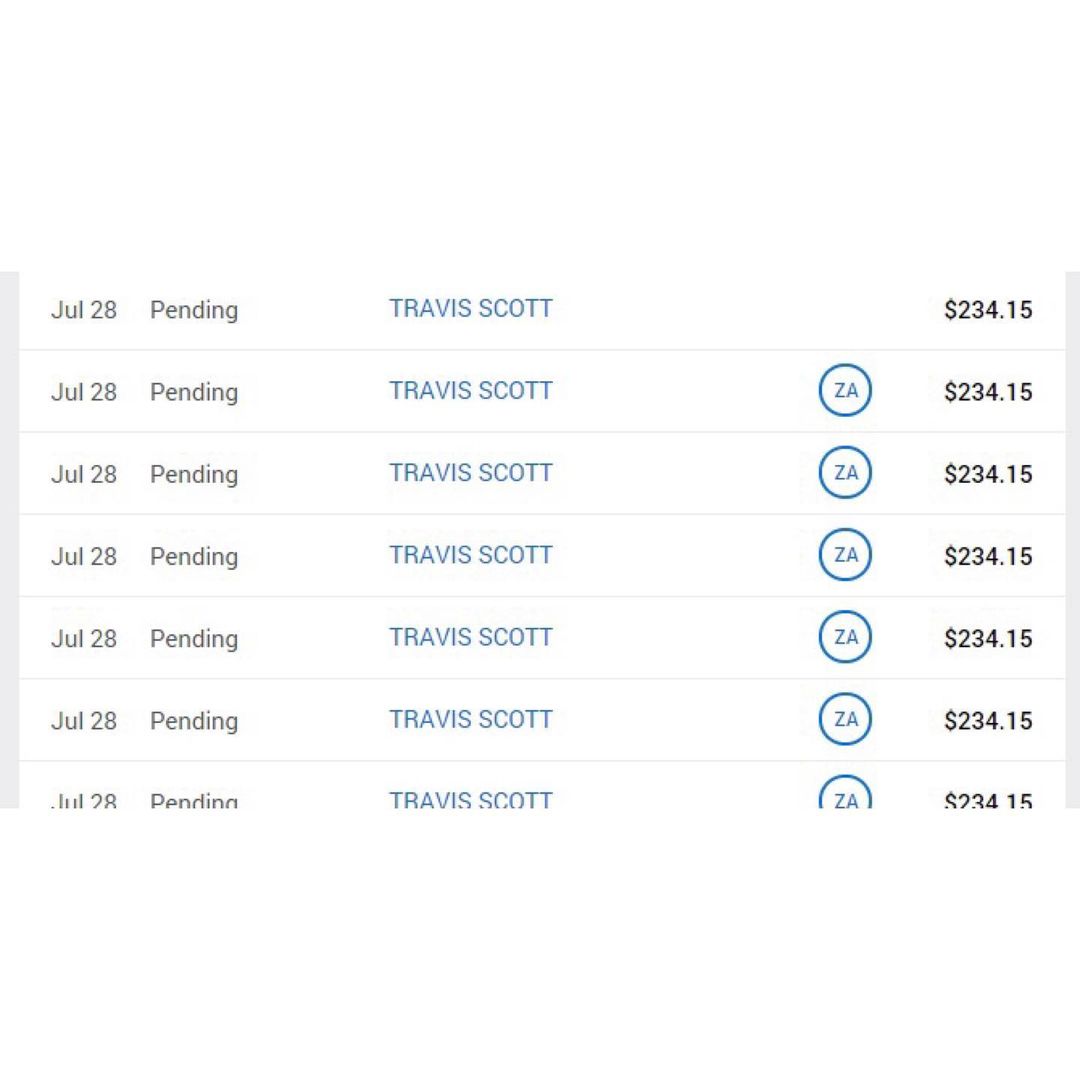1080x1080 pixels.
Task: Click the ZA badge in the fourth transaction row
Action: tap(845, 555)
